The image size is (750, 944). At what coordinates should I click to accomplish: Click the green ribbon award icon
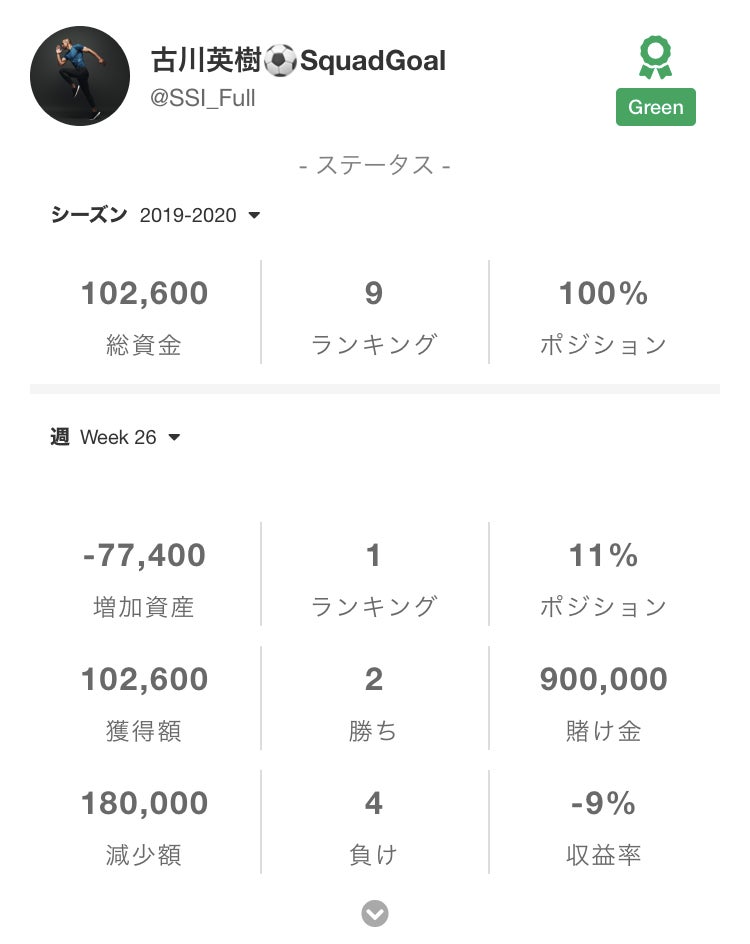point(656,58)
